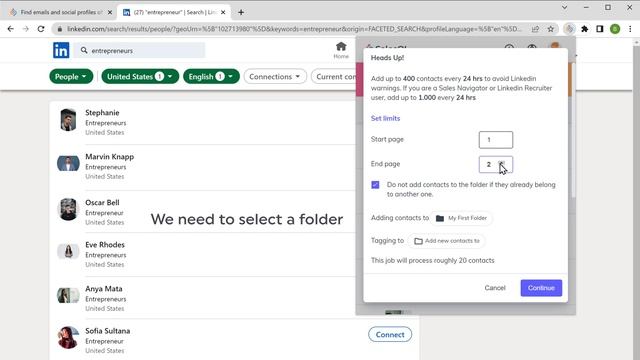The width and height of the screenshot is (640, 360).
Task: Open Eve Rhodes's profile link
Action: point(105,245)
